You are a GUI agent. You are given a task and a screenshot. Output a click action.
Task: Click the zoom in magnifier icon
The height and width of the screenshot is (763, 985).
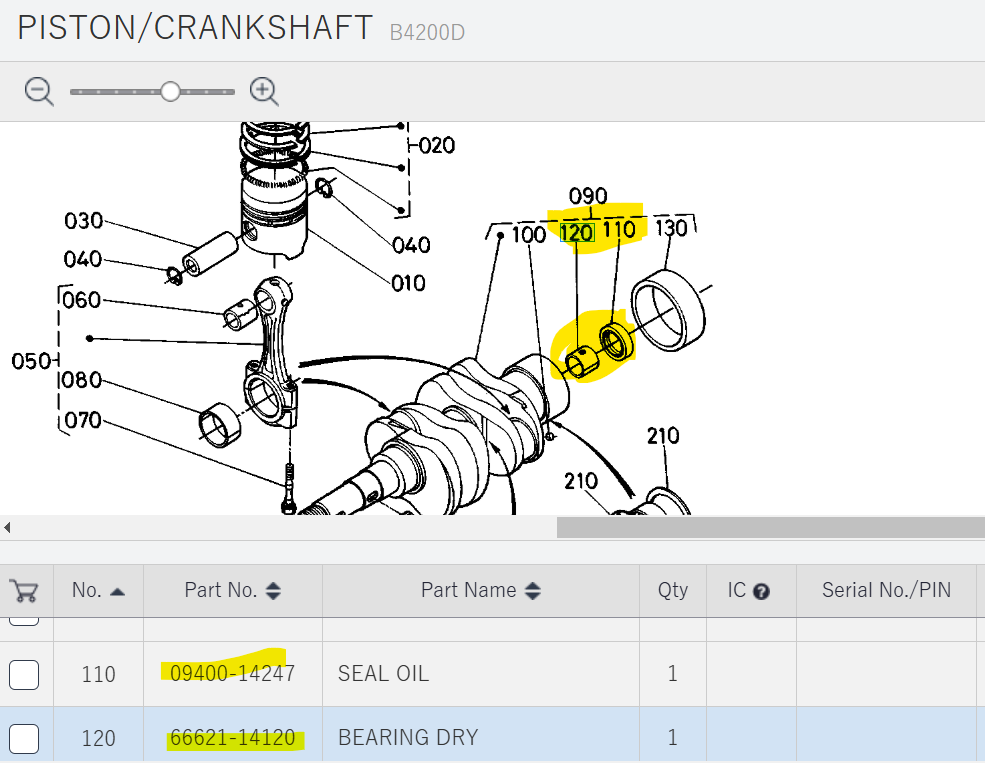click(x=264, y=91)
